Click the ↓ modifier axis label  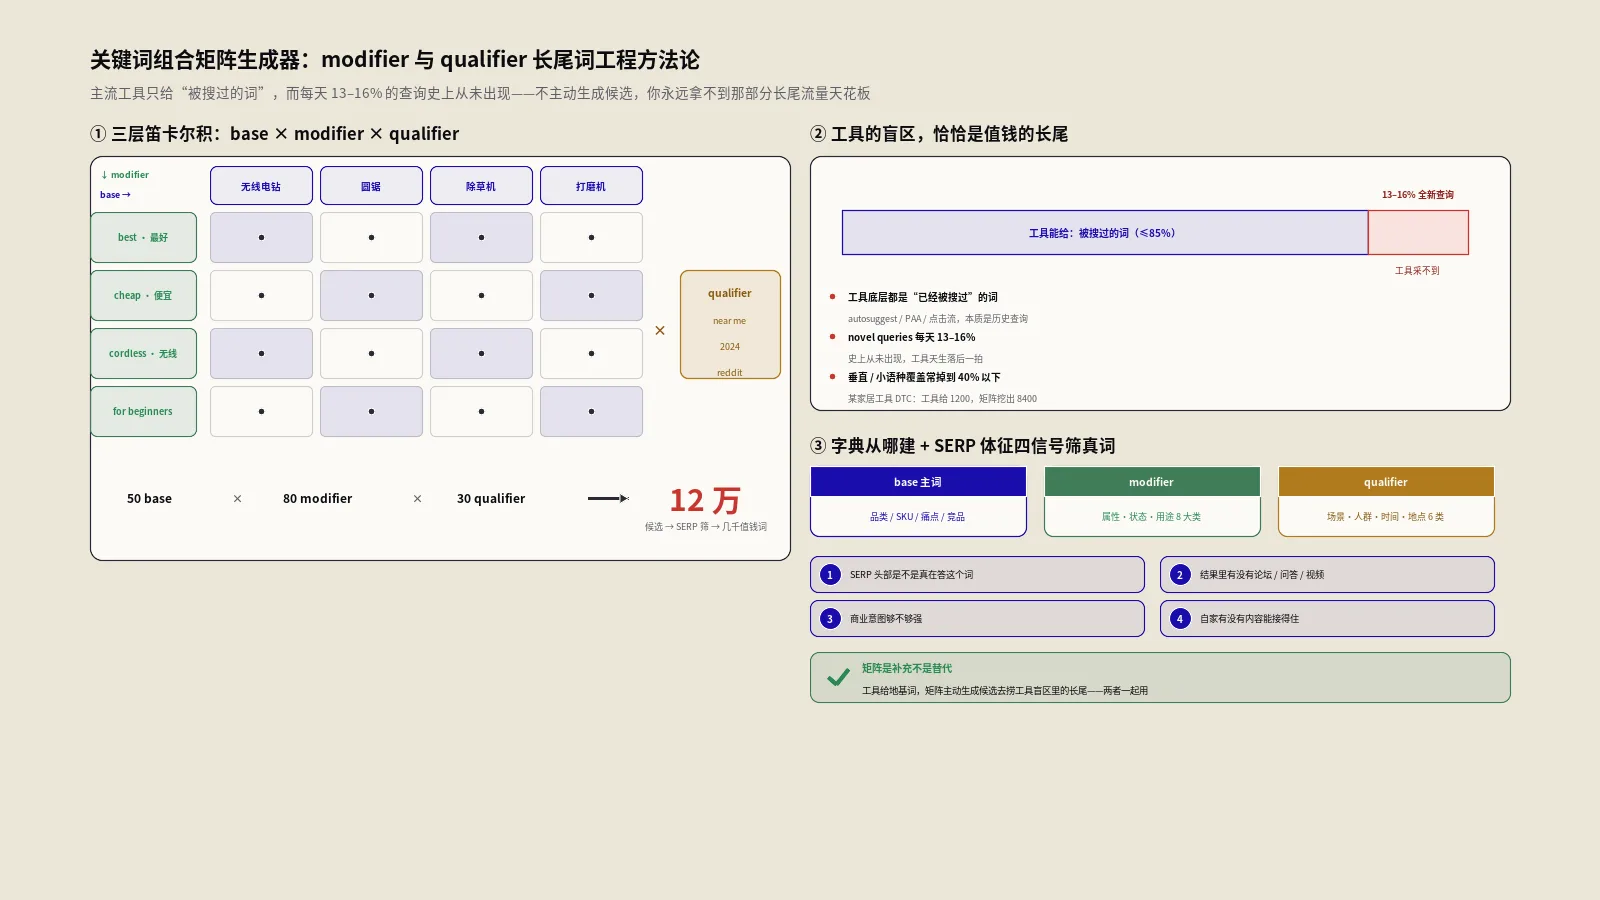pyautogui.click(x=125, y=175)
